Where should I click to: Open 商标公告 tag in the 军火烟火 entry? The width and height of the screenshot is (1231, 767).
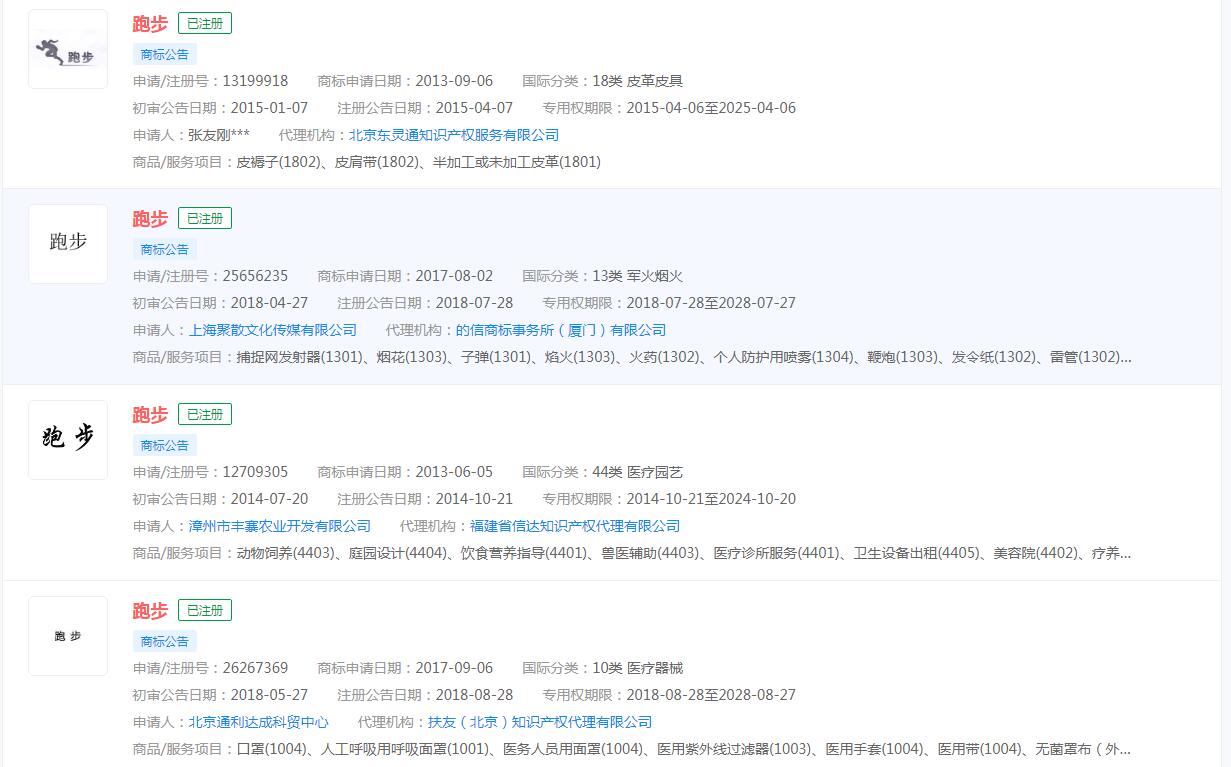(165, 249)
